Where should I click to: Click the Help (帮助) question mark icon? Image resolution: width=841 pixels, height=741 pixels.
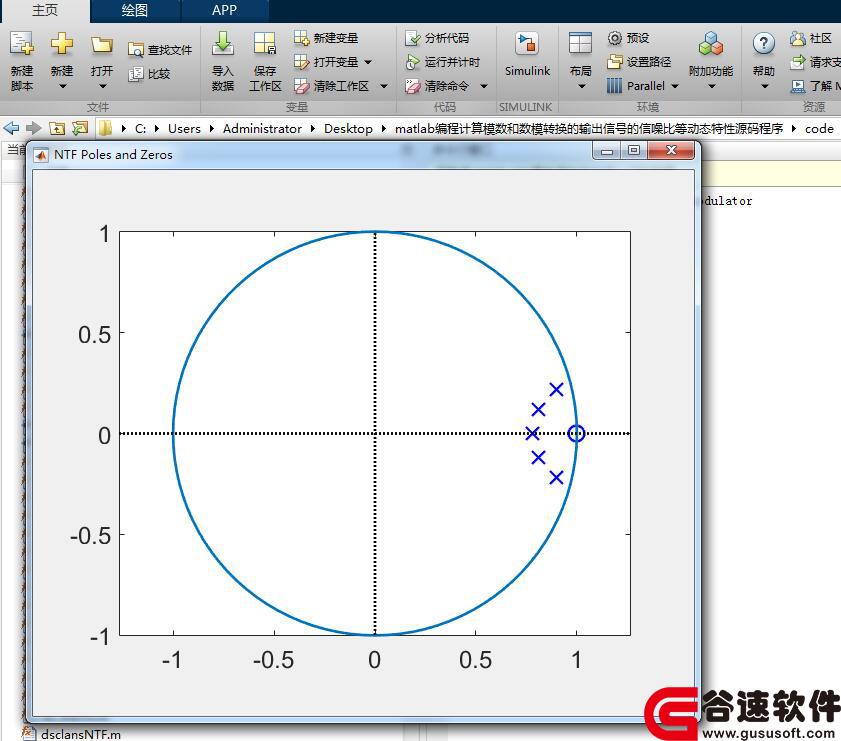coord(764,44)
